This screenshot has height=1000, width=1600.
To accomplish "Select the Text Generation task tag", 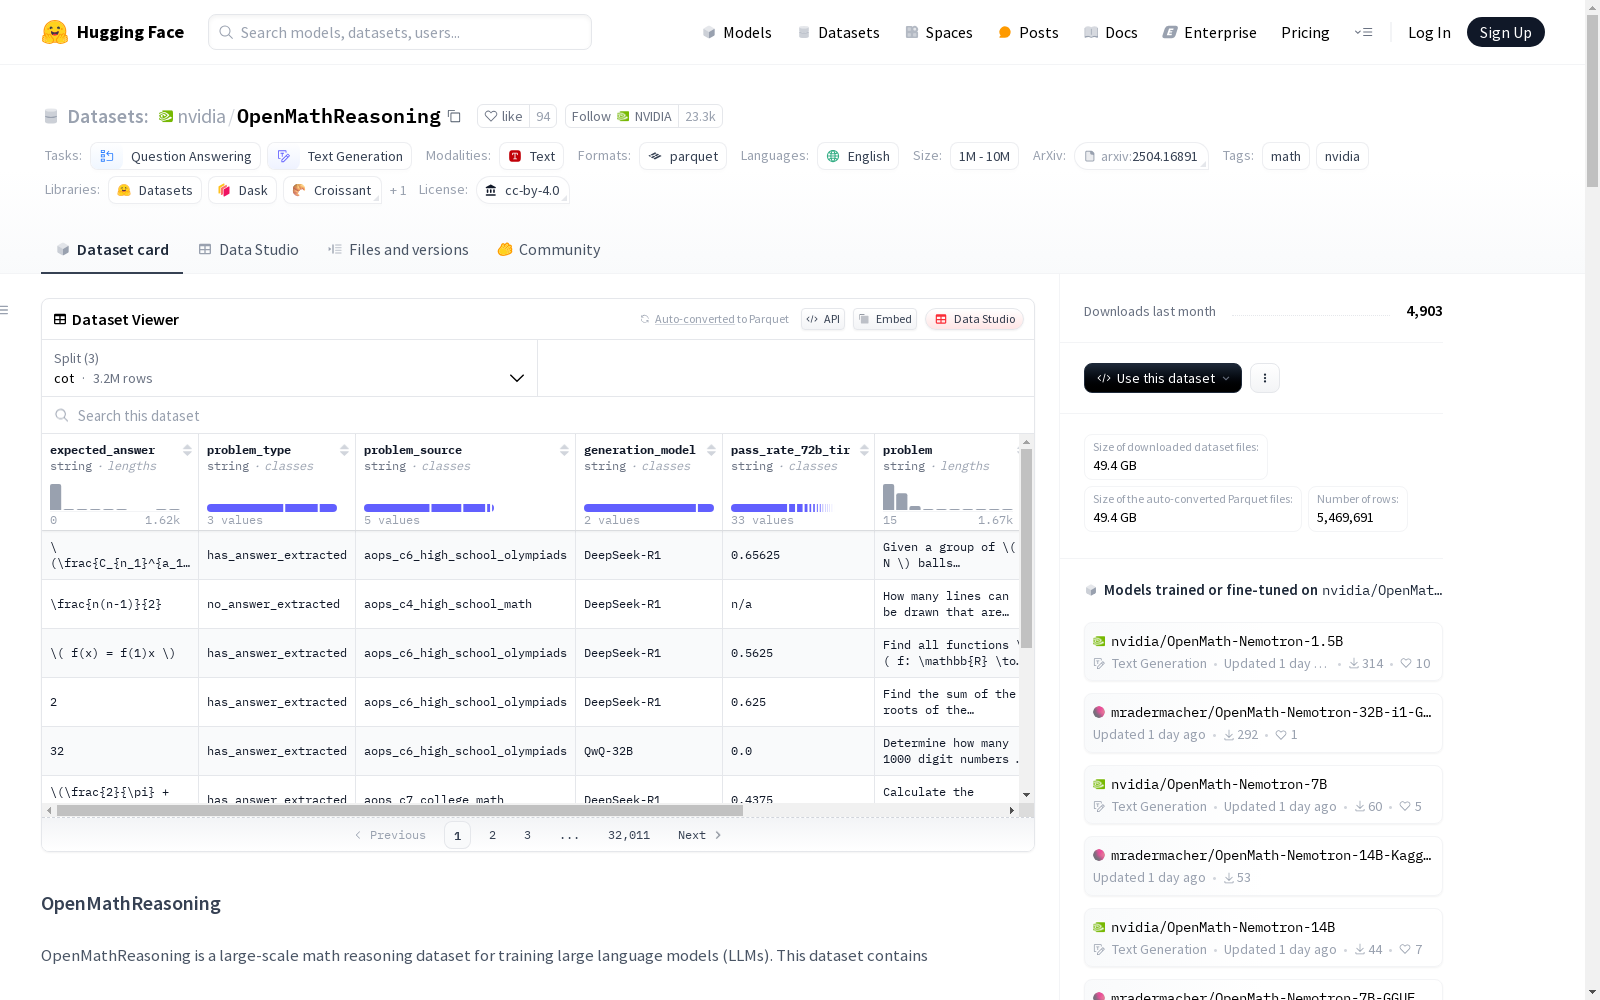I will click(x=340, y=156).
